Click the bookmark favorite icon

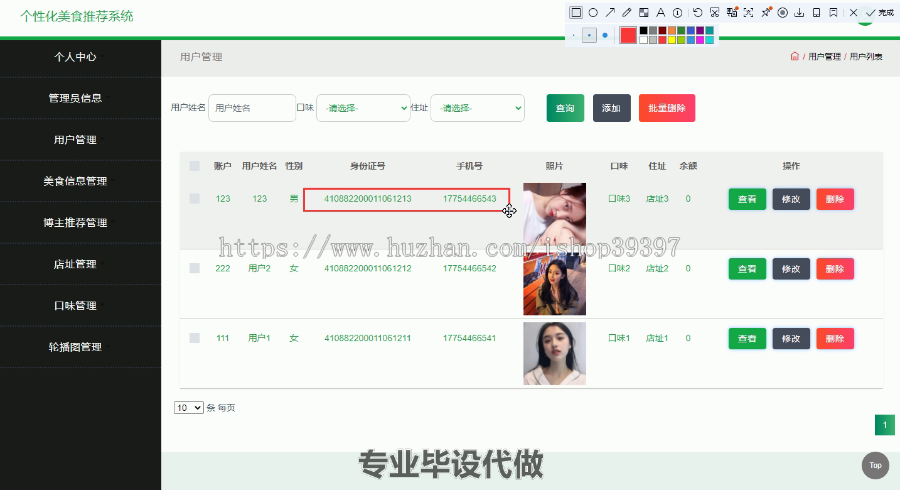click(x=833, y=13)
